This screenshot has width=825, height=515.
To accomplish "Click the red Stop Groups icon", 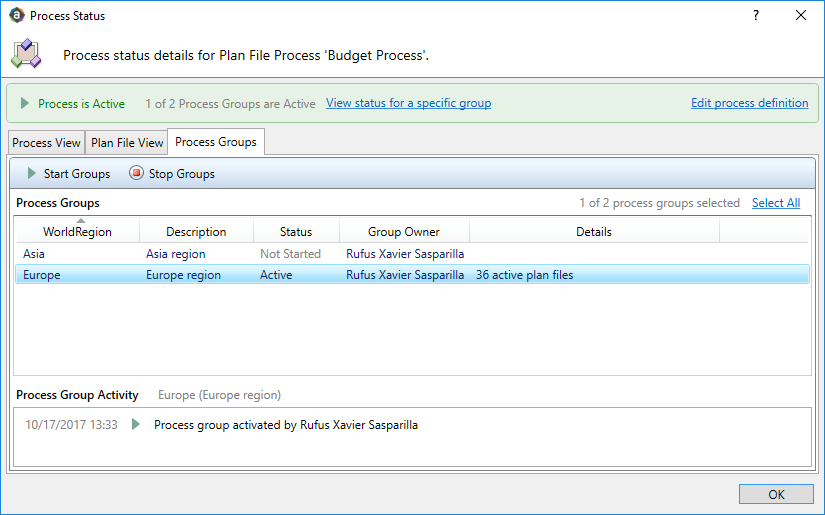I will [136, 174].
